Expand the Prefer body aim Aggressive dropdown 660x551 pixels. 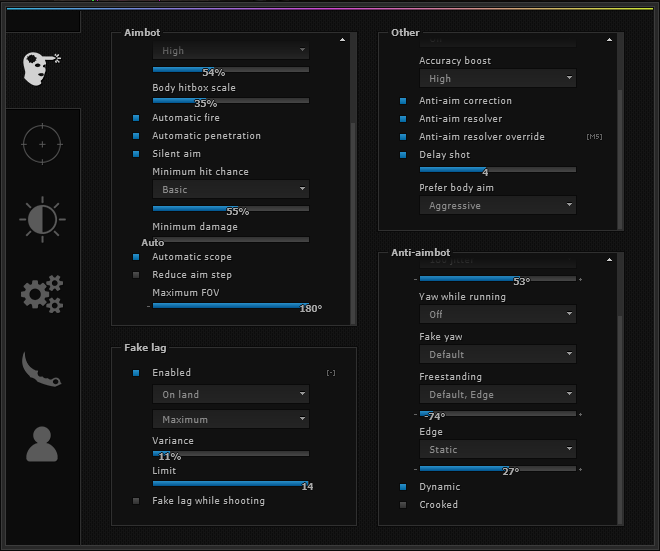pos(497,206)
